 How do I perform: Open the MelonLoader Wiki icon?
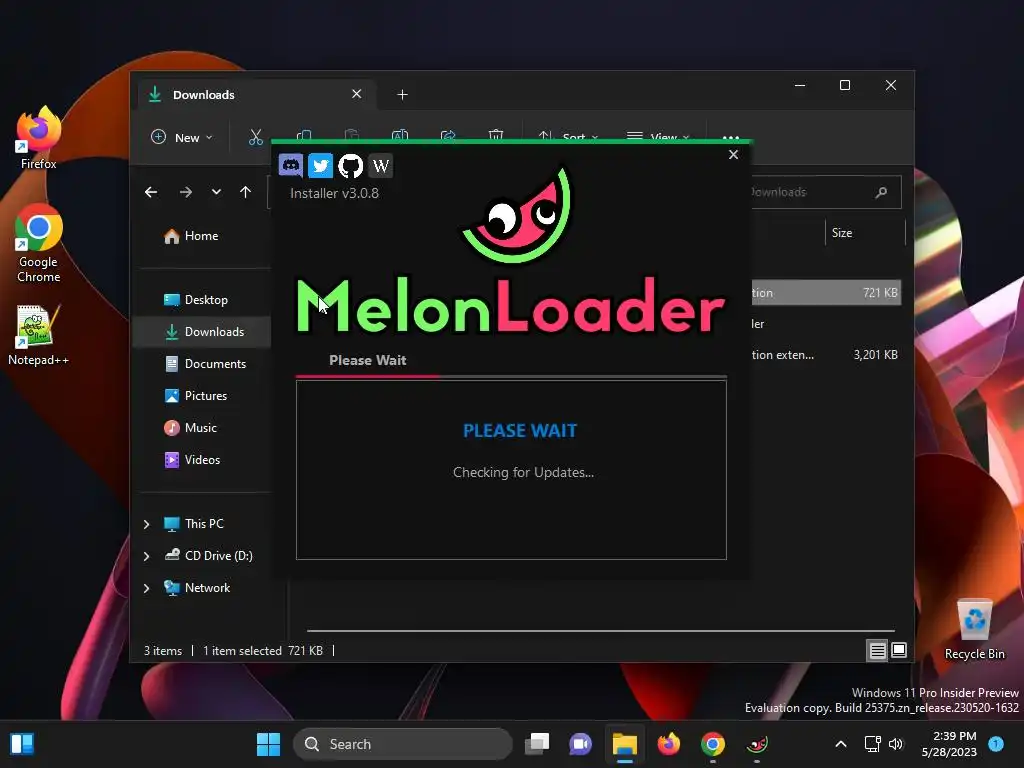point(381,165)
